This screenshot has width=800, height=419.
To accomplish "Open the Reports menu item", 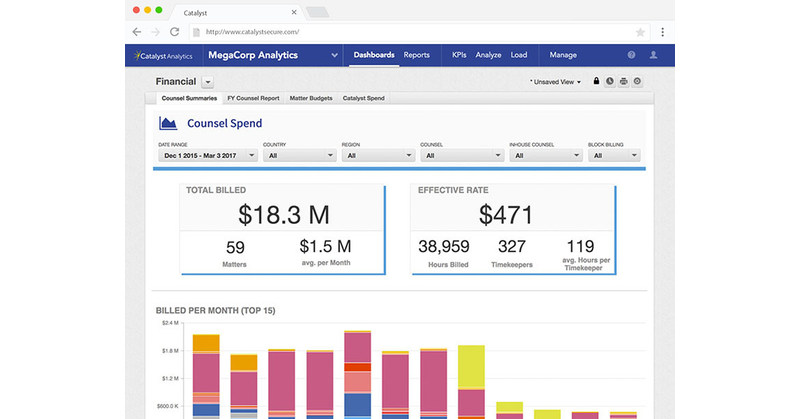I will (x=416, y=55).
